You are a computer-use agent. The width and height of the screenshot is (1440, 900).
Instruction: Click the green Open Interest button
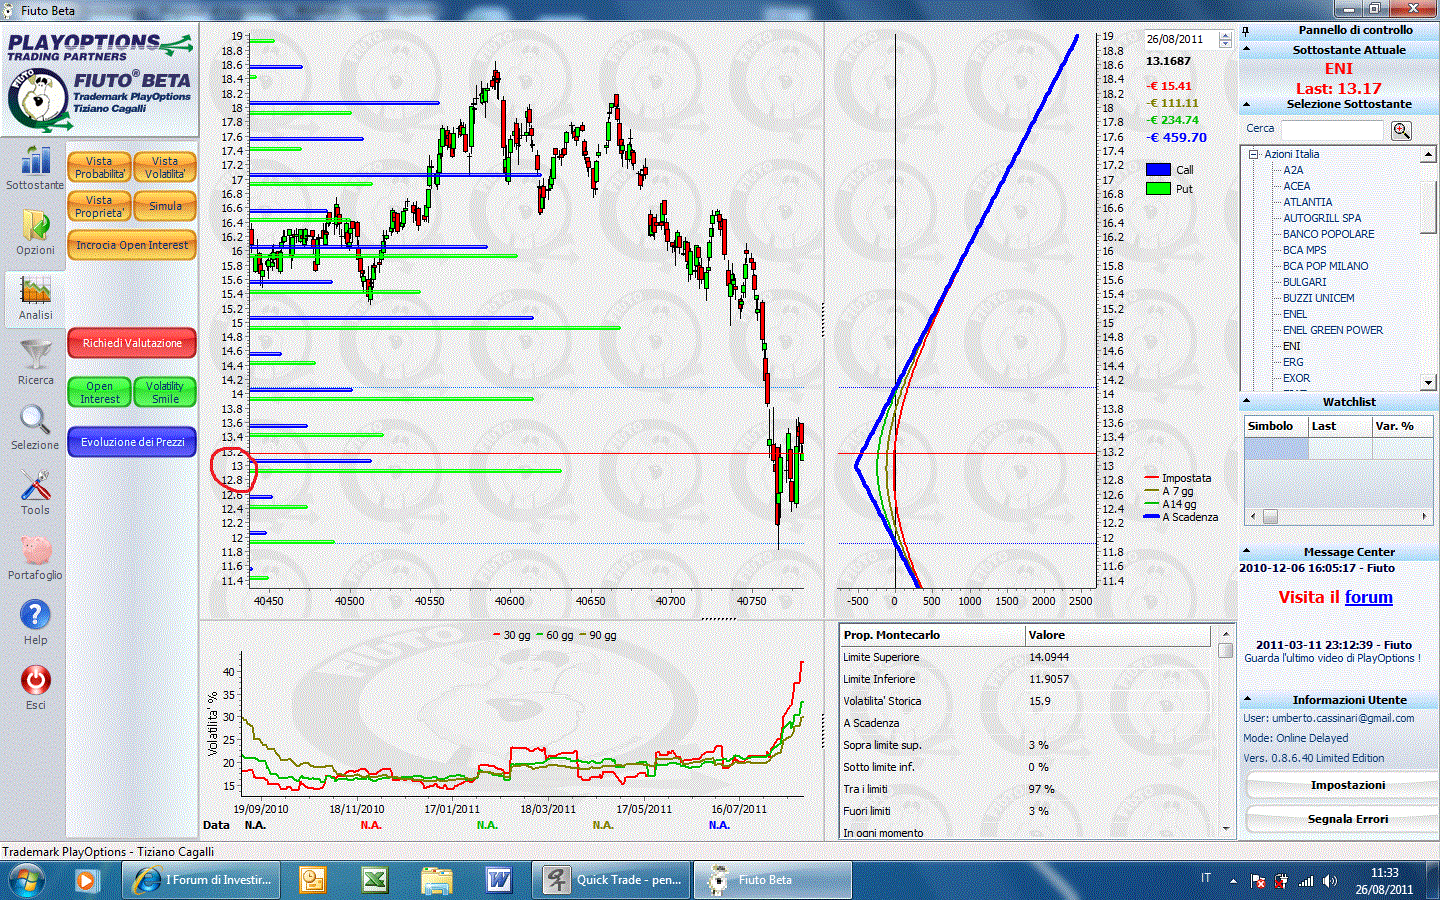click(99, 392)
